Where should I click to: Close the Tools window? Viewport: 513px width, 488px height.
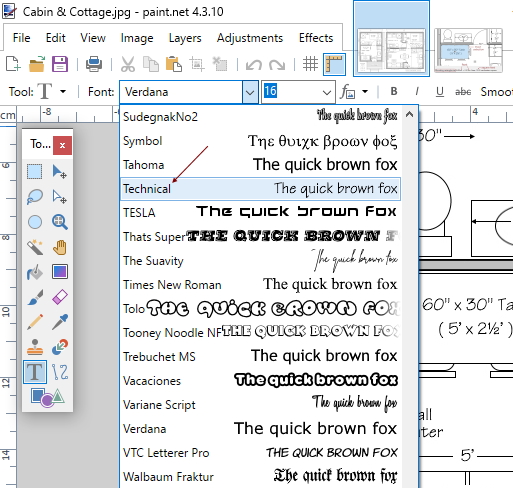tap(62, 145)
